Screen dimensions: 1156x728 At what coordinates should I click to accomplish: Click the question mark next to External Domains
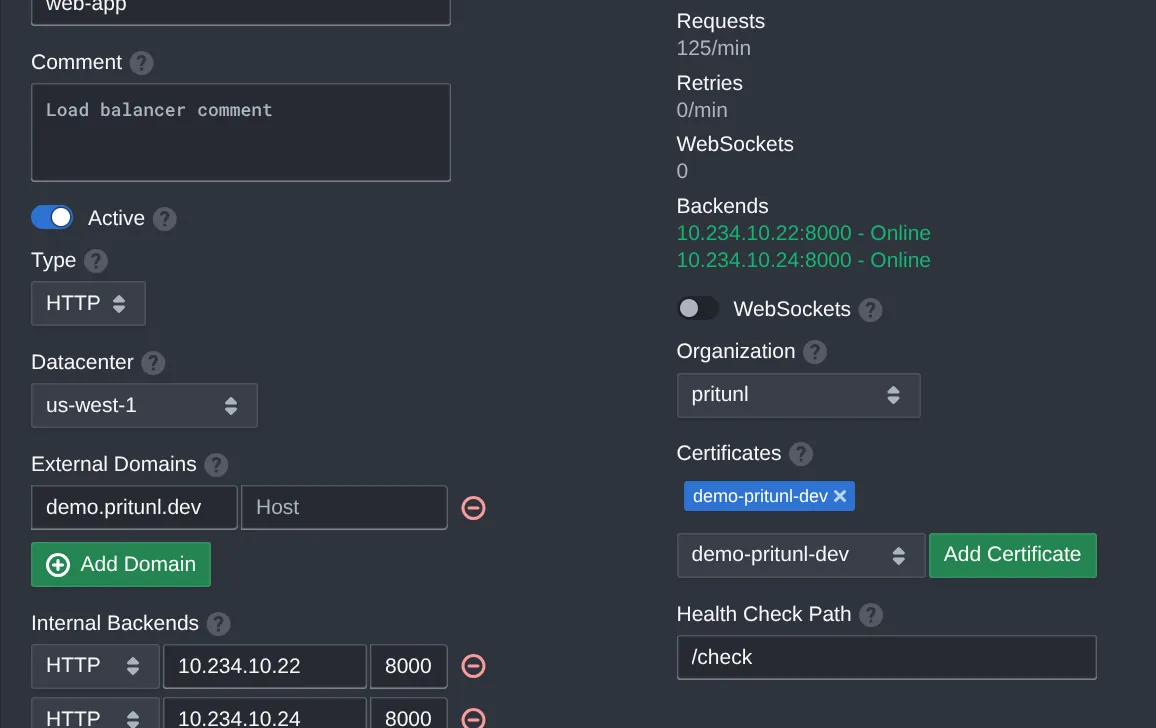click(x=216, y=464)
